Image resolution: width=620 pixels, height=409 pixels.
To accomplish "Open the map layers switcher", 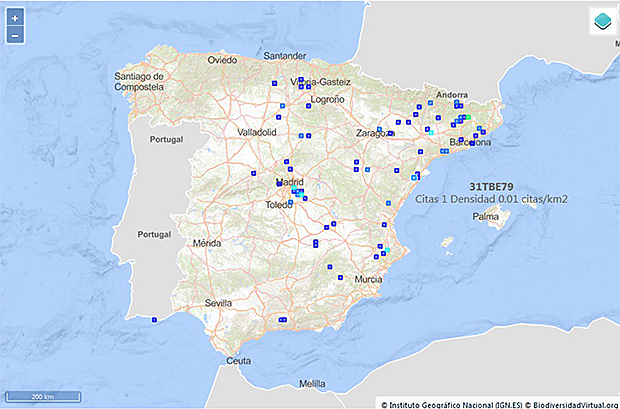I will coord(602,22).
